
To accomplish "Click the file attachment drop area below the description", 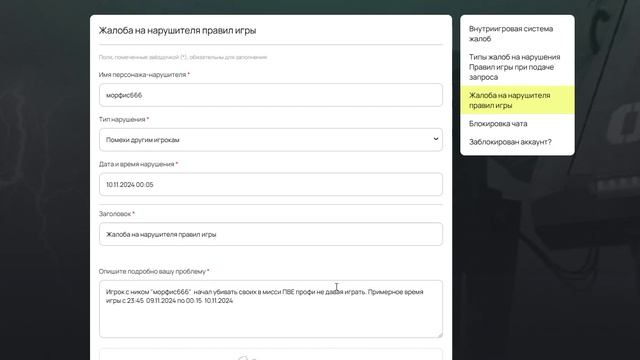I will click(x=271, y=354).
